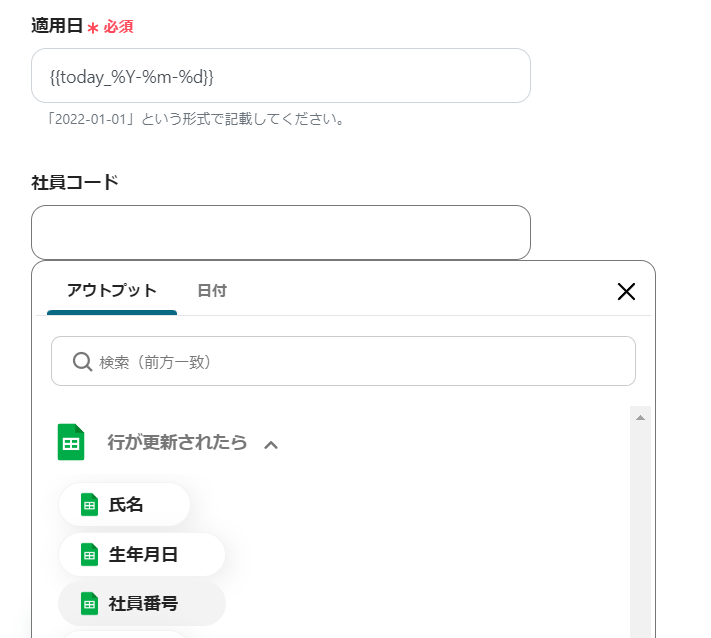
Task: Click the 行が更新されたら section title
Action: [177, 442]
